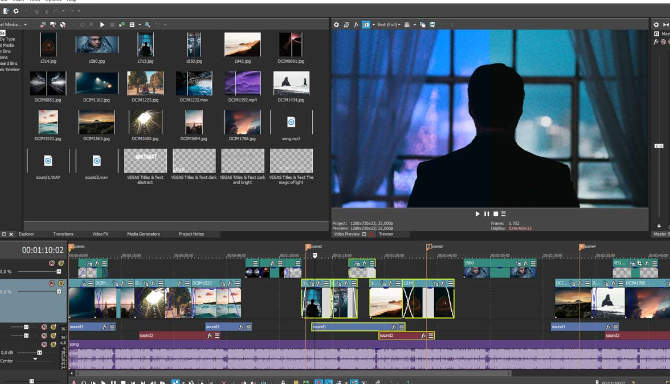
Task: Solo the sound1 audio track
Action: pyautogui.click(x=53, y=327)
